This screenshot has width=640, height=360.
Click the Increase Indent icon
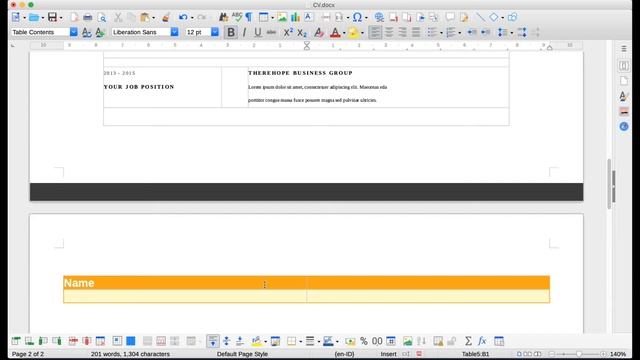471,32
